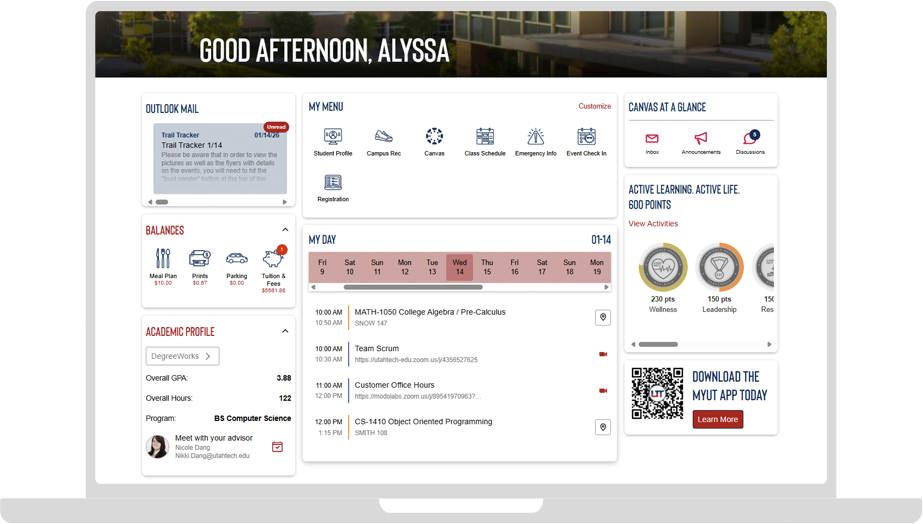The height and width of the screenshot is (524, 923).
Task: Collapse the Balances card
Action: tap(285, 230)
